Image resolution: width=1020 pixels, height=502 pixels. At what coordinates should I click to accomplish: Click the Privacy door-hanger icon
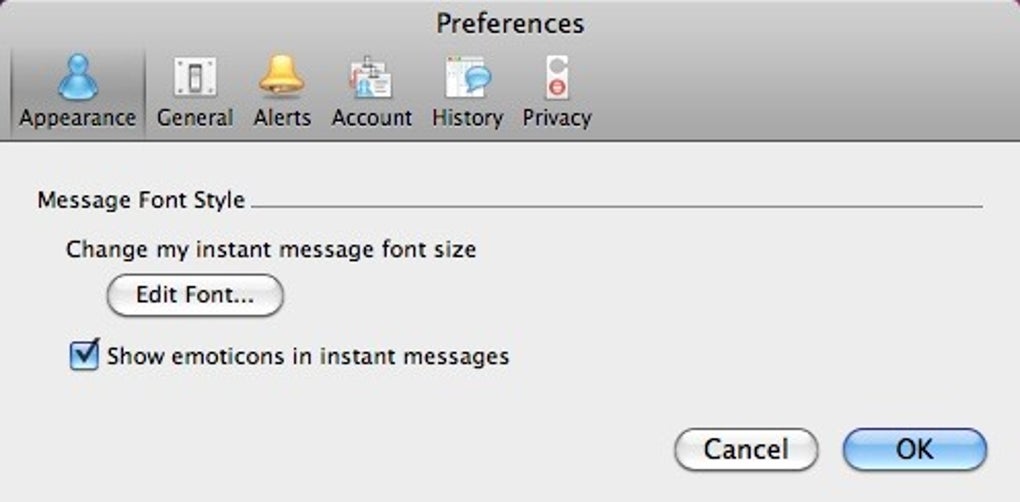pos(556,77)
